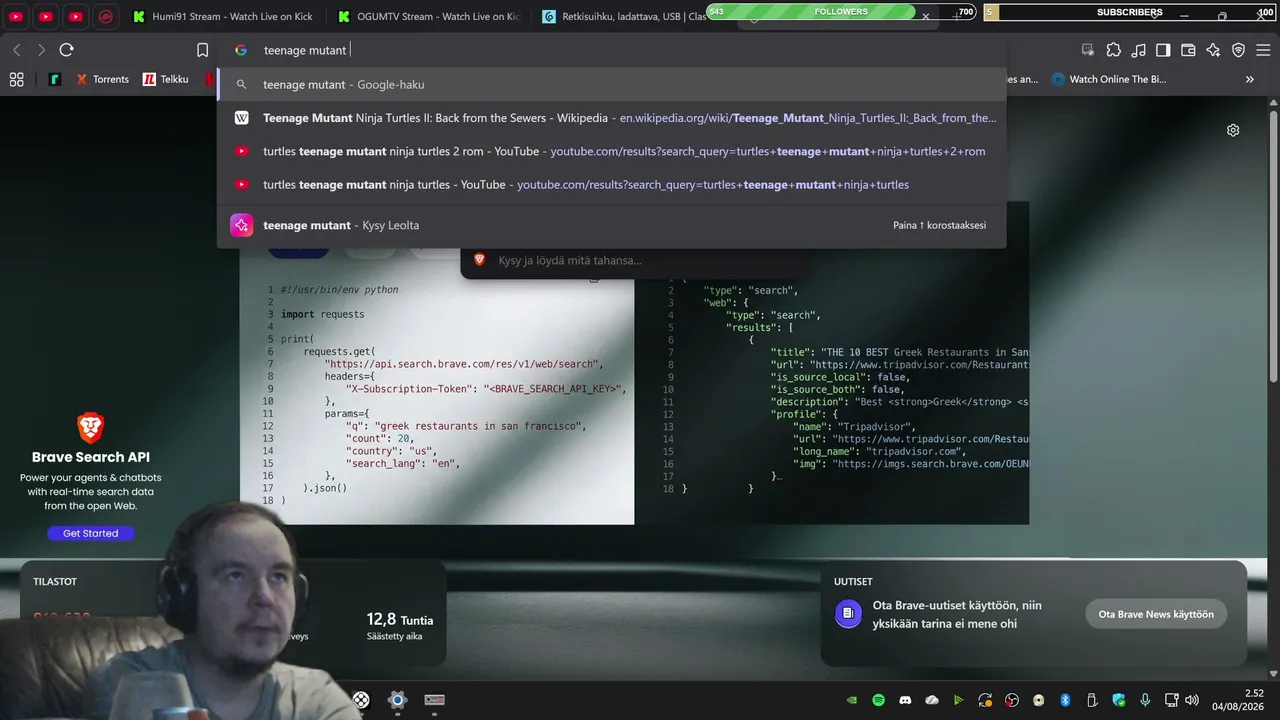Open the apps grid in bookmarks bar

pos(16,79)
